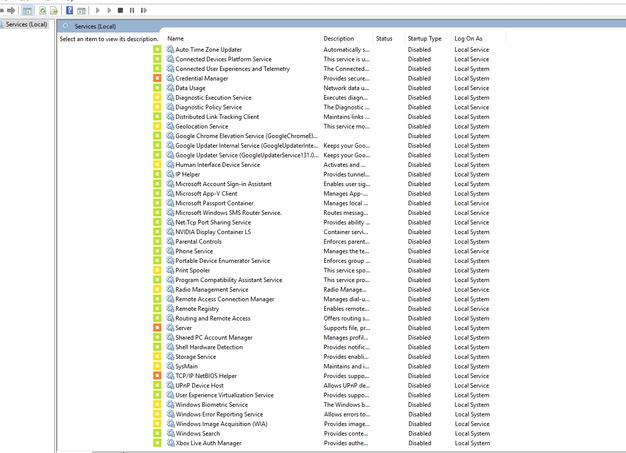
Task: Click the gear icon beside IP Helper
Action: pos(170,174)
